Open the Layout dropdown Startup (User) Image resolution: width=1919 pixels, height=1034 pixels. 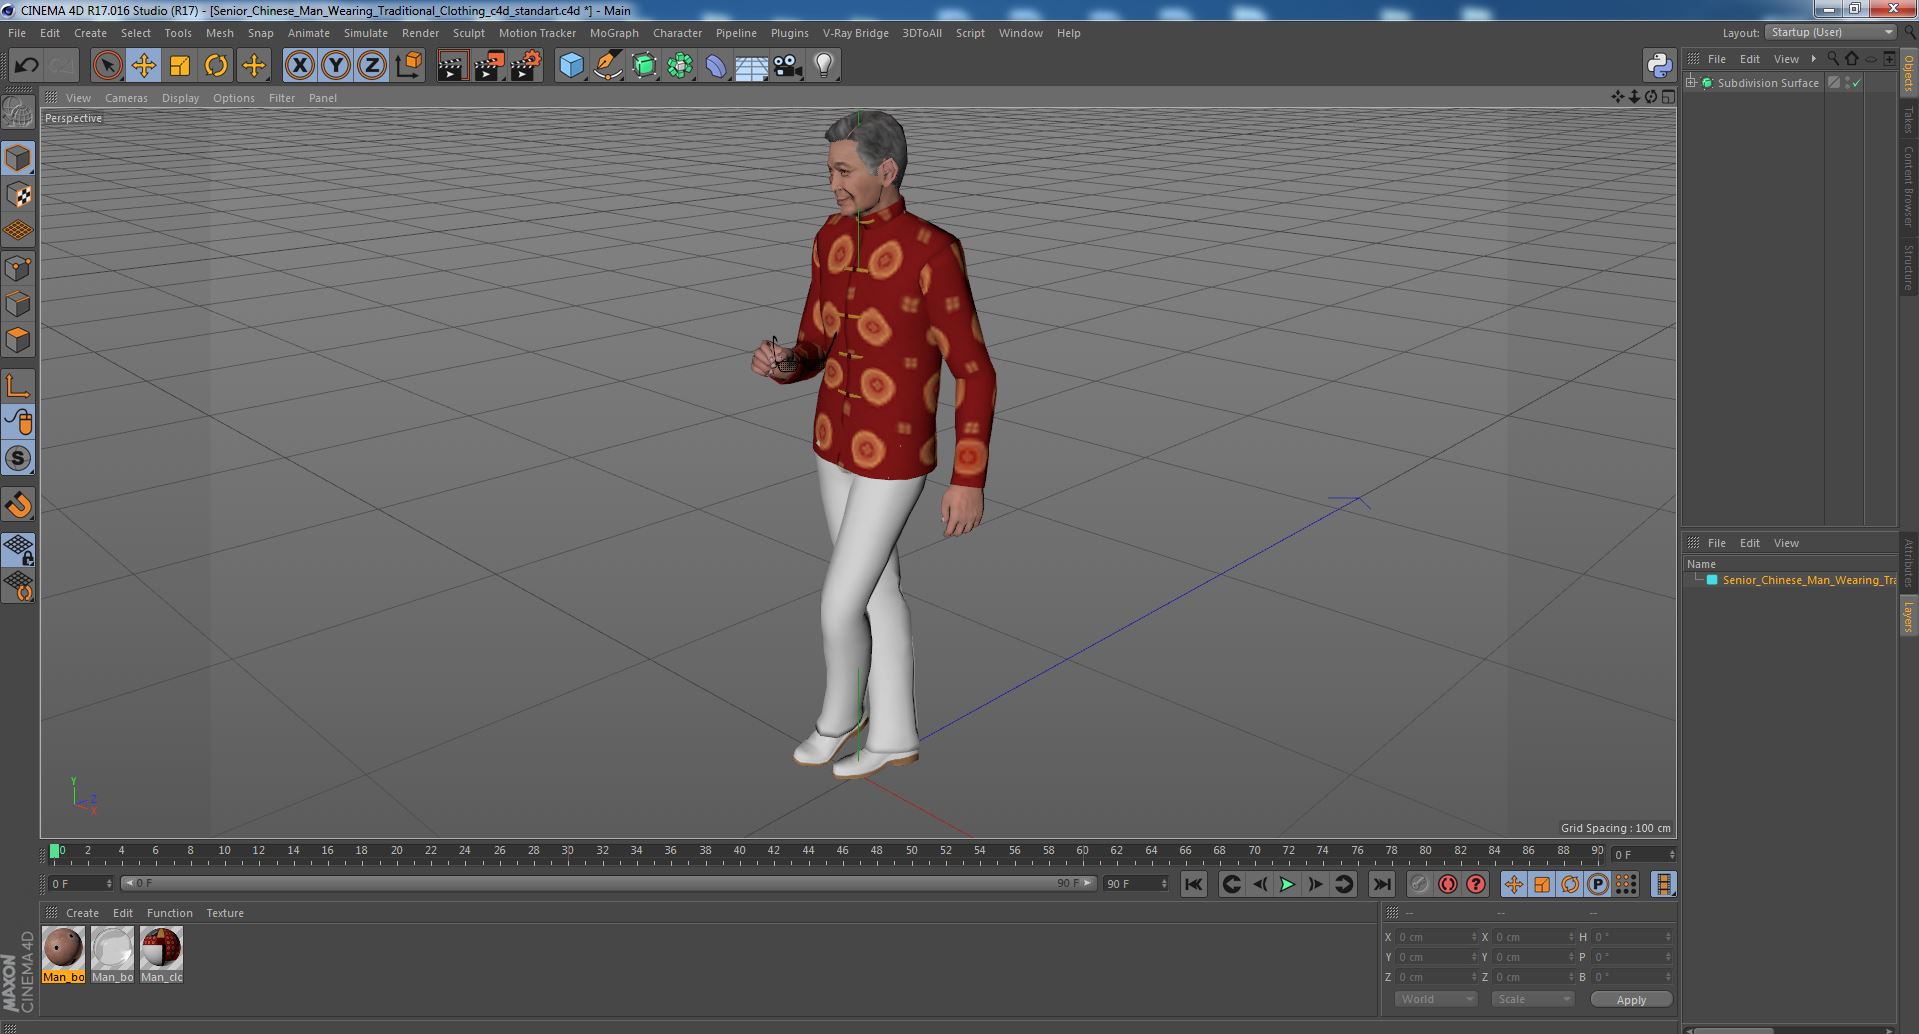coord(1830,32)
